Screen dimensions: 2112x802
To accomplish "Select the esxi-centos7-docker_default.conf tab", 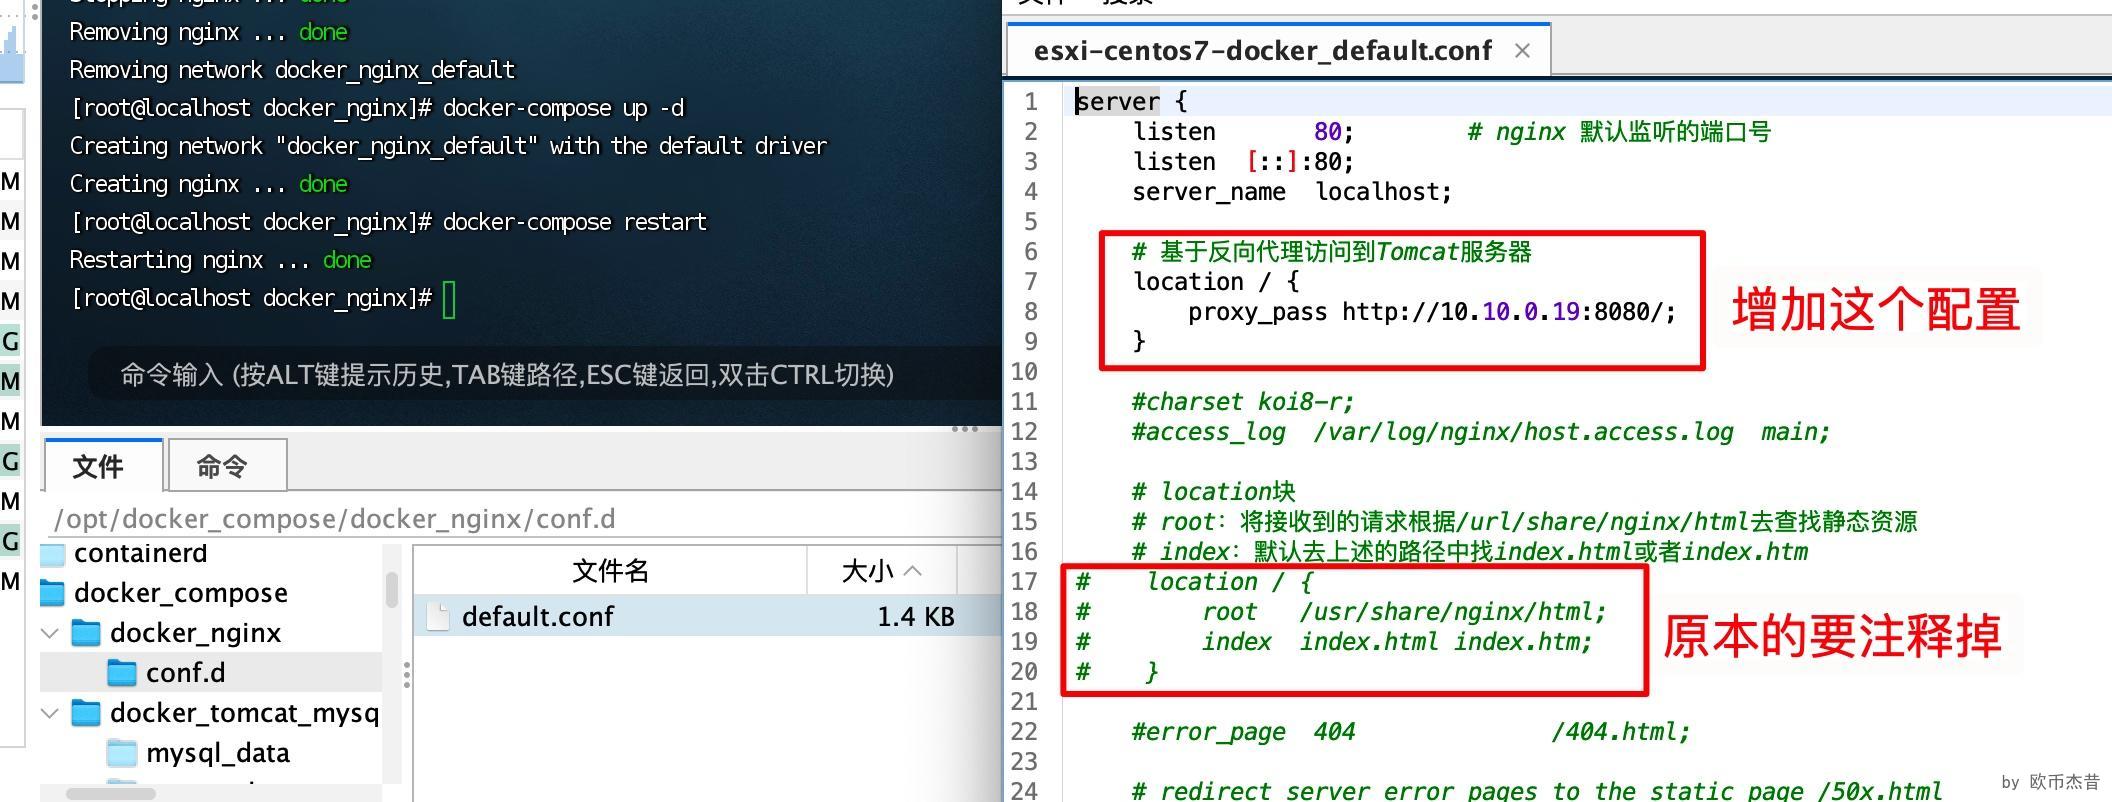I will click(x=1262, y=51).
